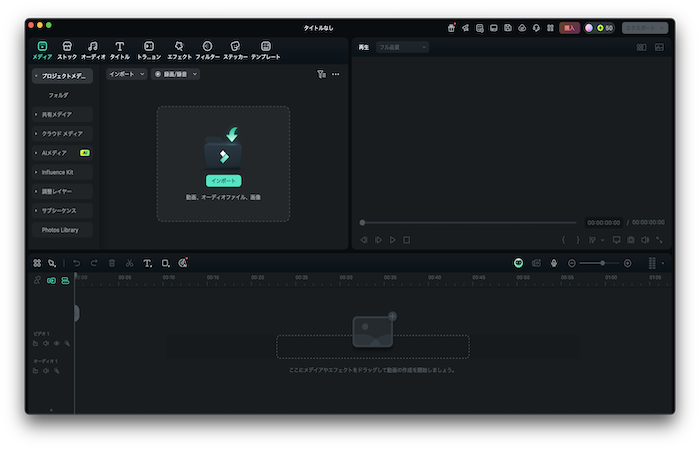The image size is (700, 450).
Task: Toggle the compare view icon in preview header
Action: 642,47
